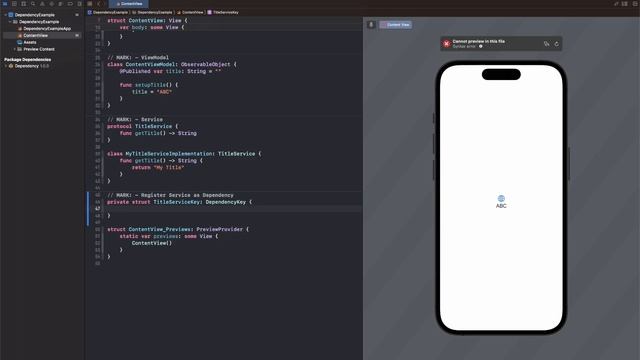Open Syntax error info details
Screen dimensions: 640x360
pos(481,47)
